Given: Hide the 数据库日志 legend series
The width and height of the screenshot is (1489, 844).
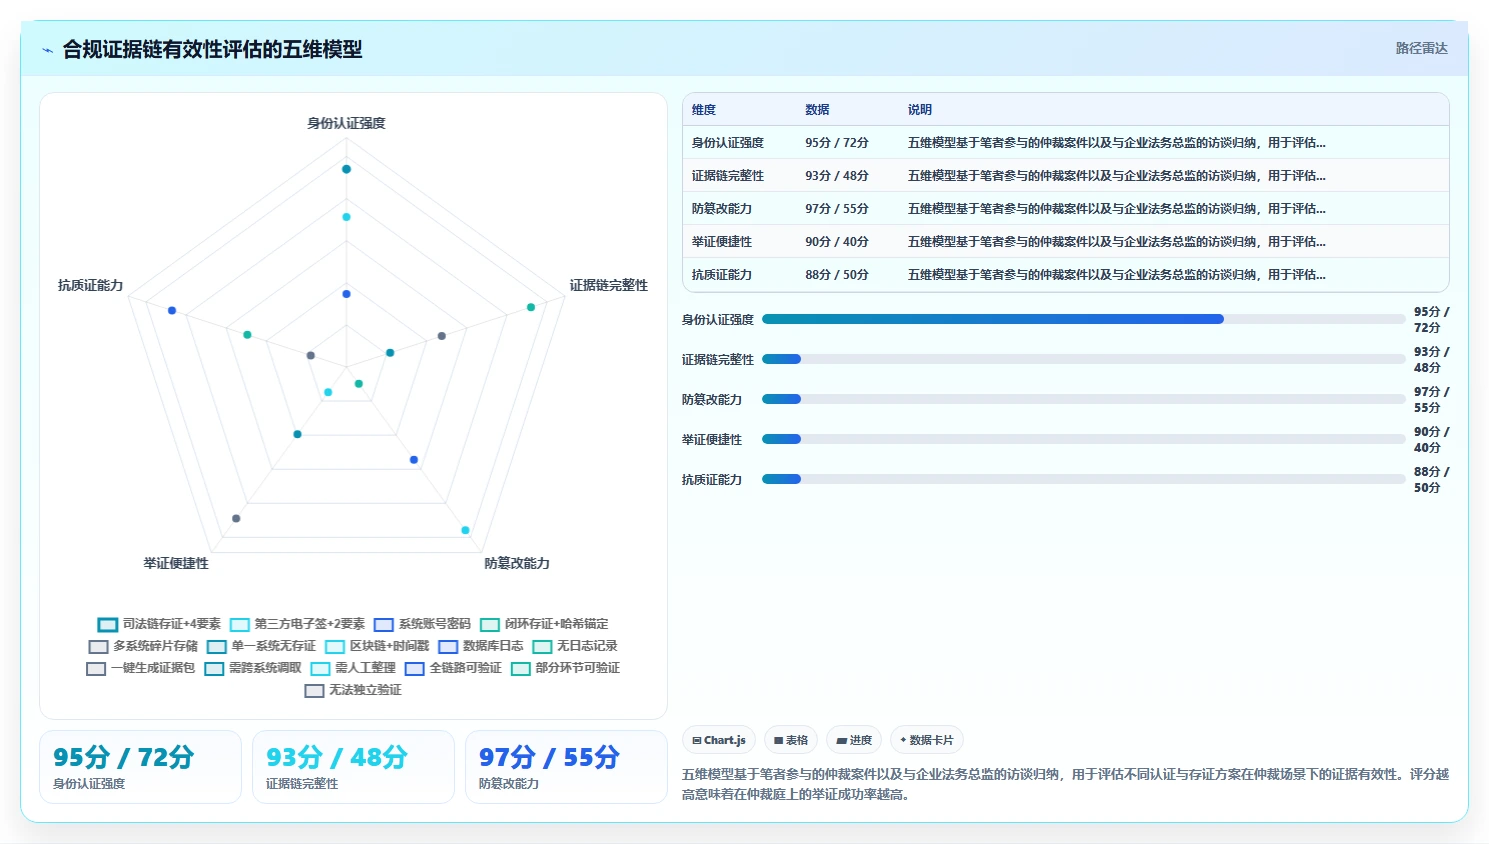Looking at the screenshot, I should point(481,646).
